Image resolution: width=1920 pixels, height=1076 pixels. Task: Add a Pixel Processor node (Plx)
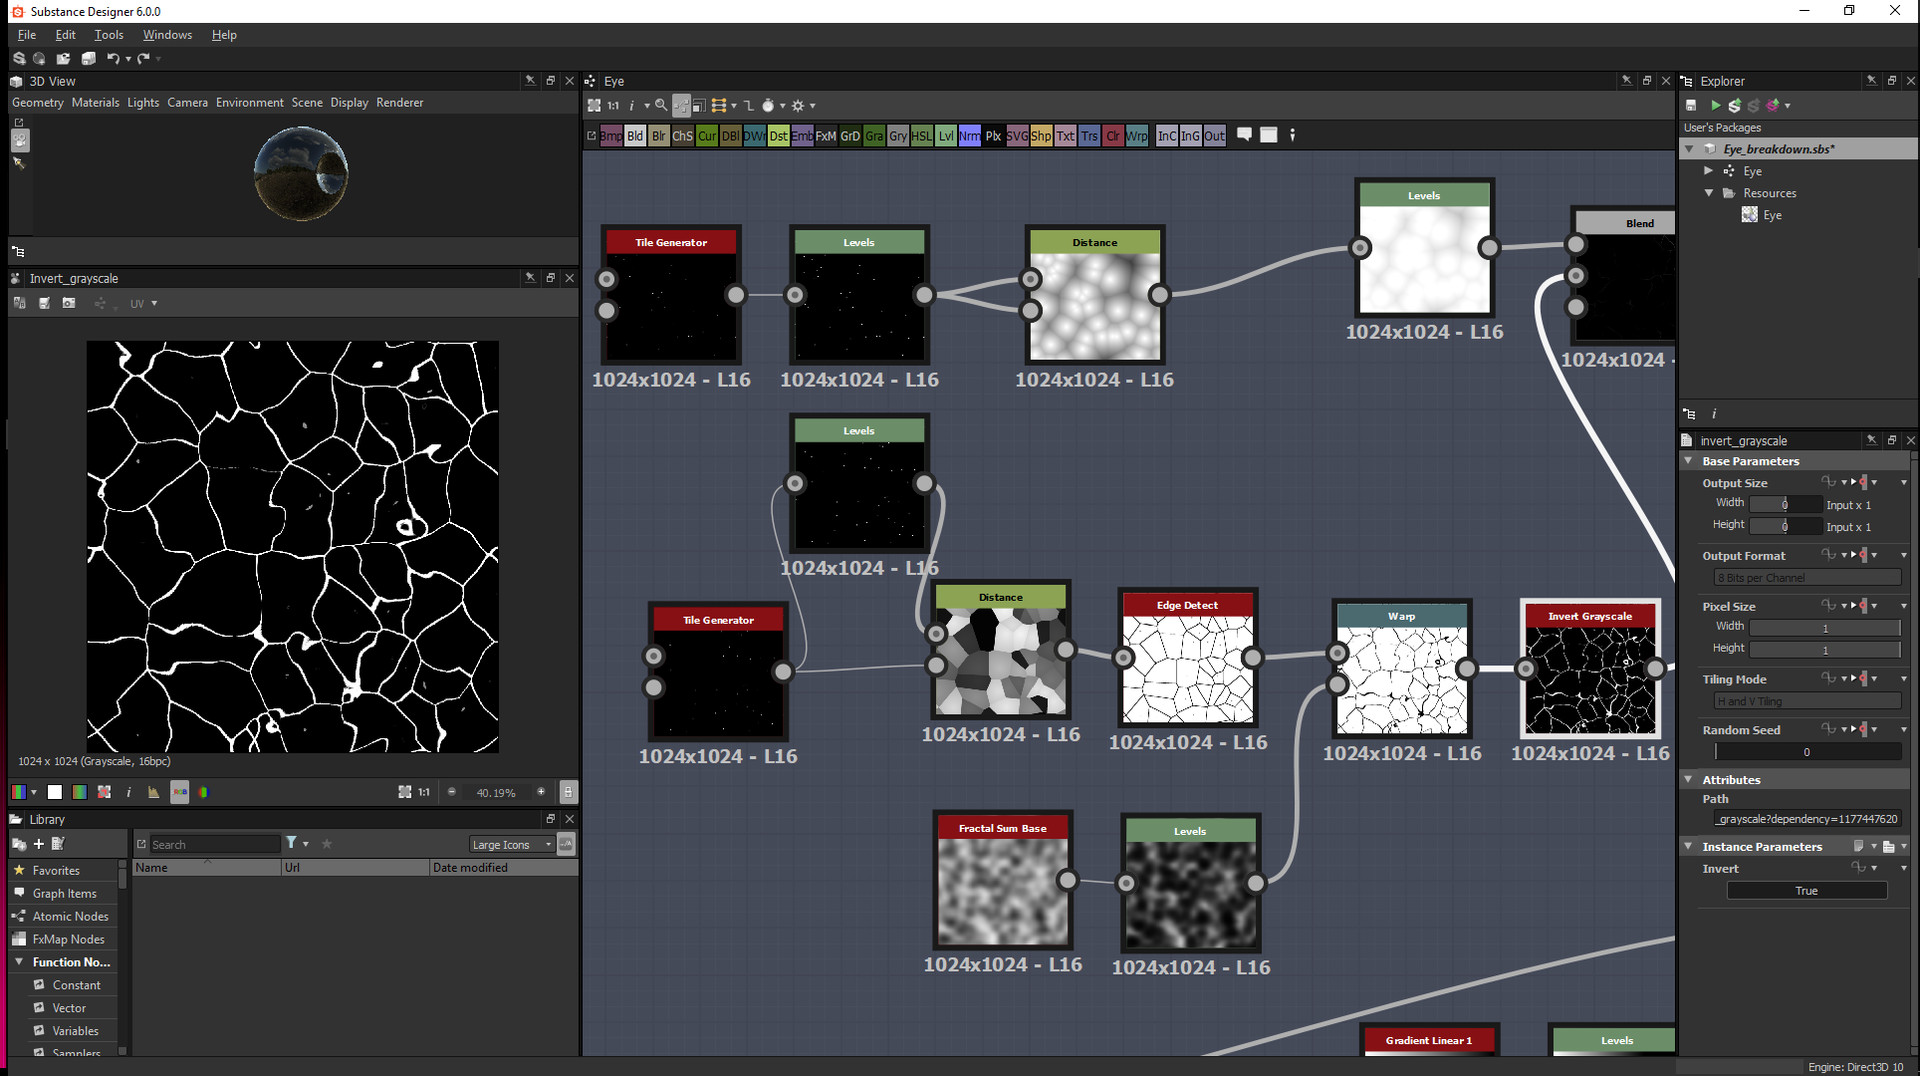tap(993, 136)
